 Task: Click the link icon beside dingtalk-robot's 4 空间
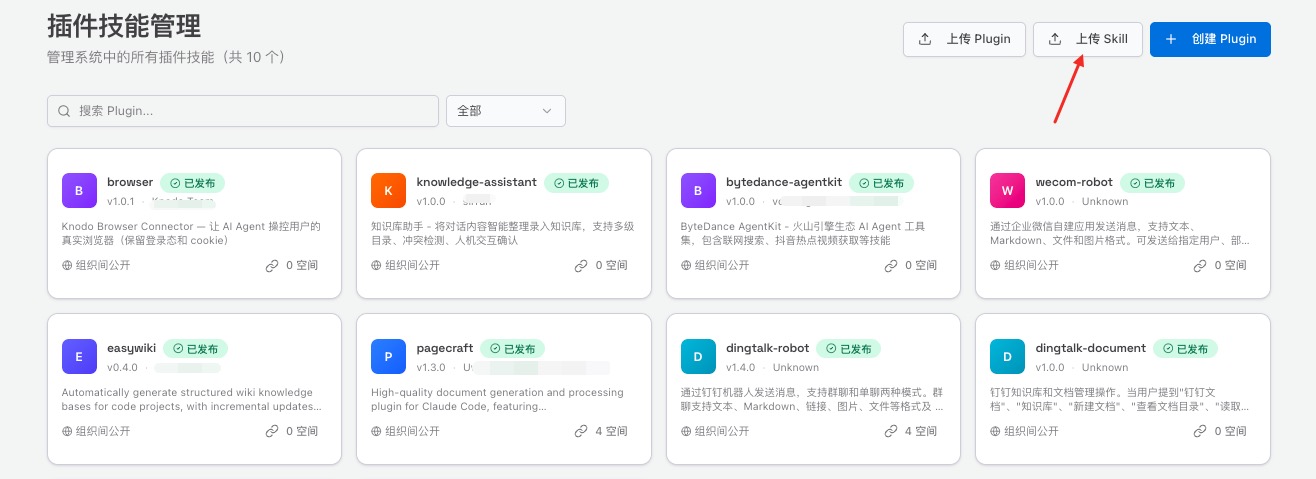point(891,431)
